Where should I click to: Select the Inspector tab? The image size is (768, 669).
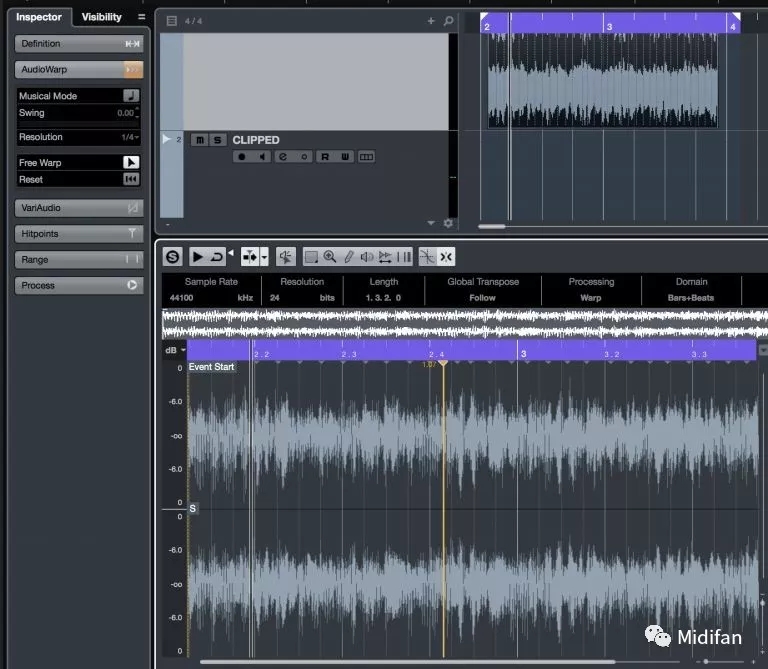38,17
